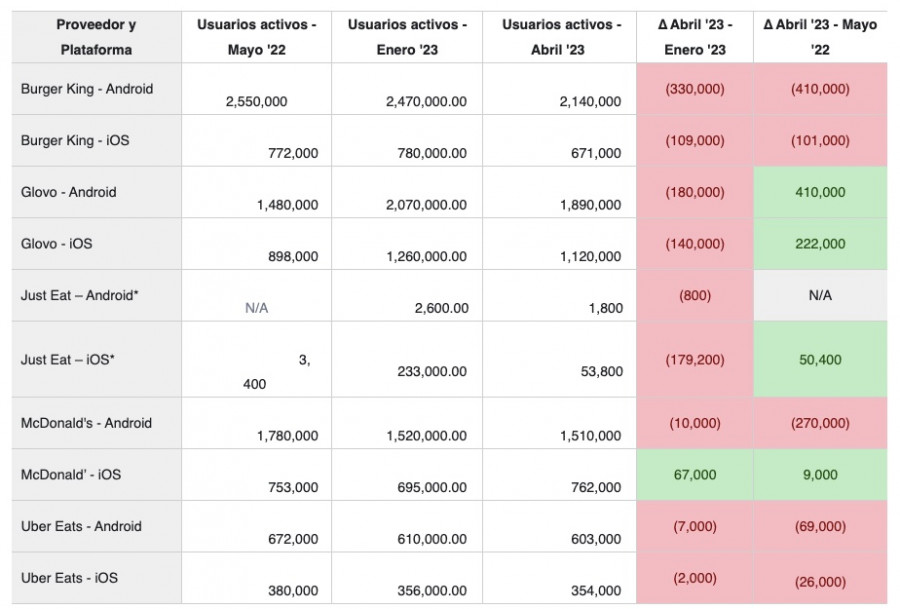Click the 'McDonald' - iOS' row label
The height and width of the screenshot is (609, 900).
point(71,475)
